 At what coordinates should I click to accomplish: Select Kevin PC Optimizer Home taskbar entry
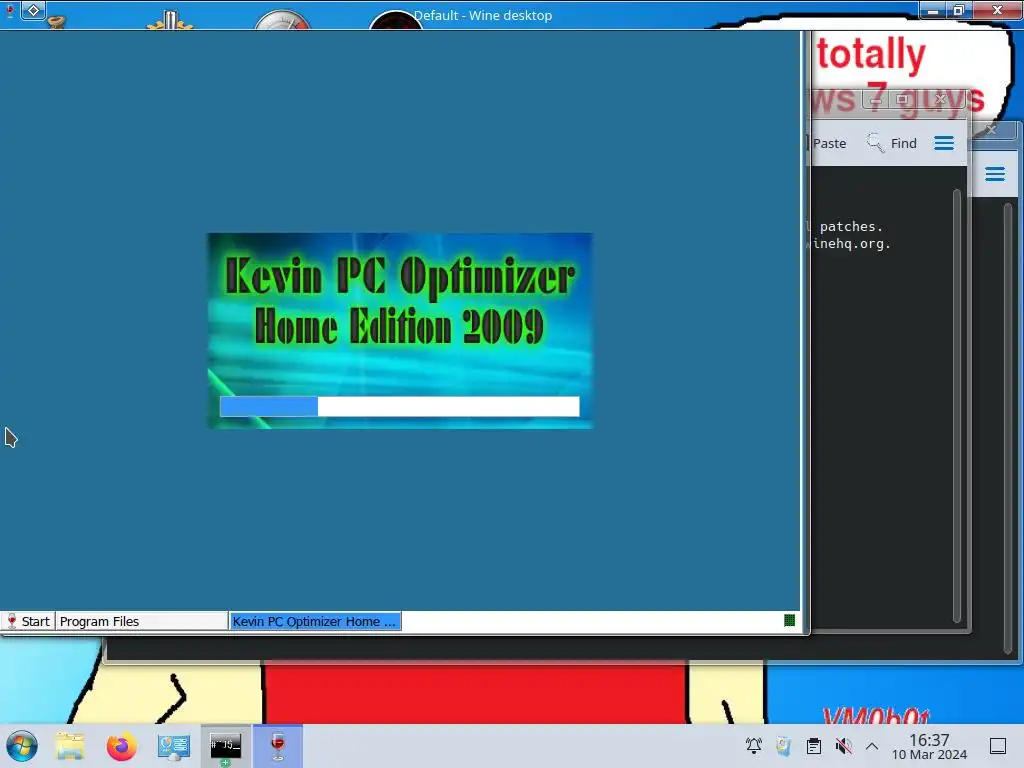pyautogui.click(x=315, y=621)
